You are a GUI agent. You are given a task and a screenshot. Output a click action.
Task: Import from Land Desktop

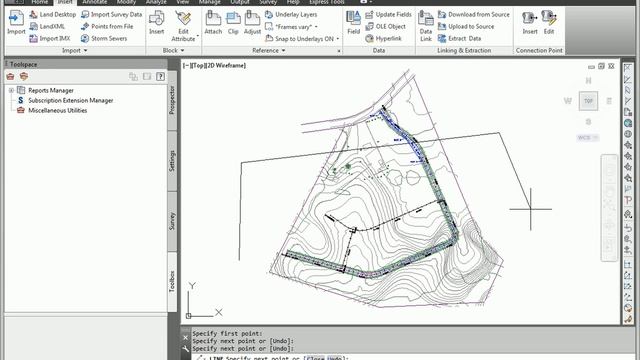tap(52, 14)
